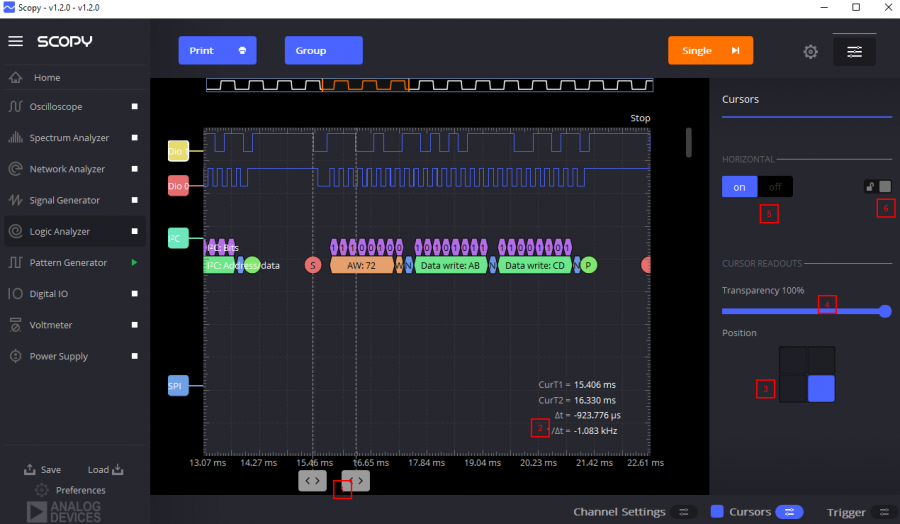Click the Home icon in sidebar
This screenshot has width=900, height=524.
tap(15, 77)
